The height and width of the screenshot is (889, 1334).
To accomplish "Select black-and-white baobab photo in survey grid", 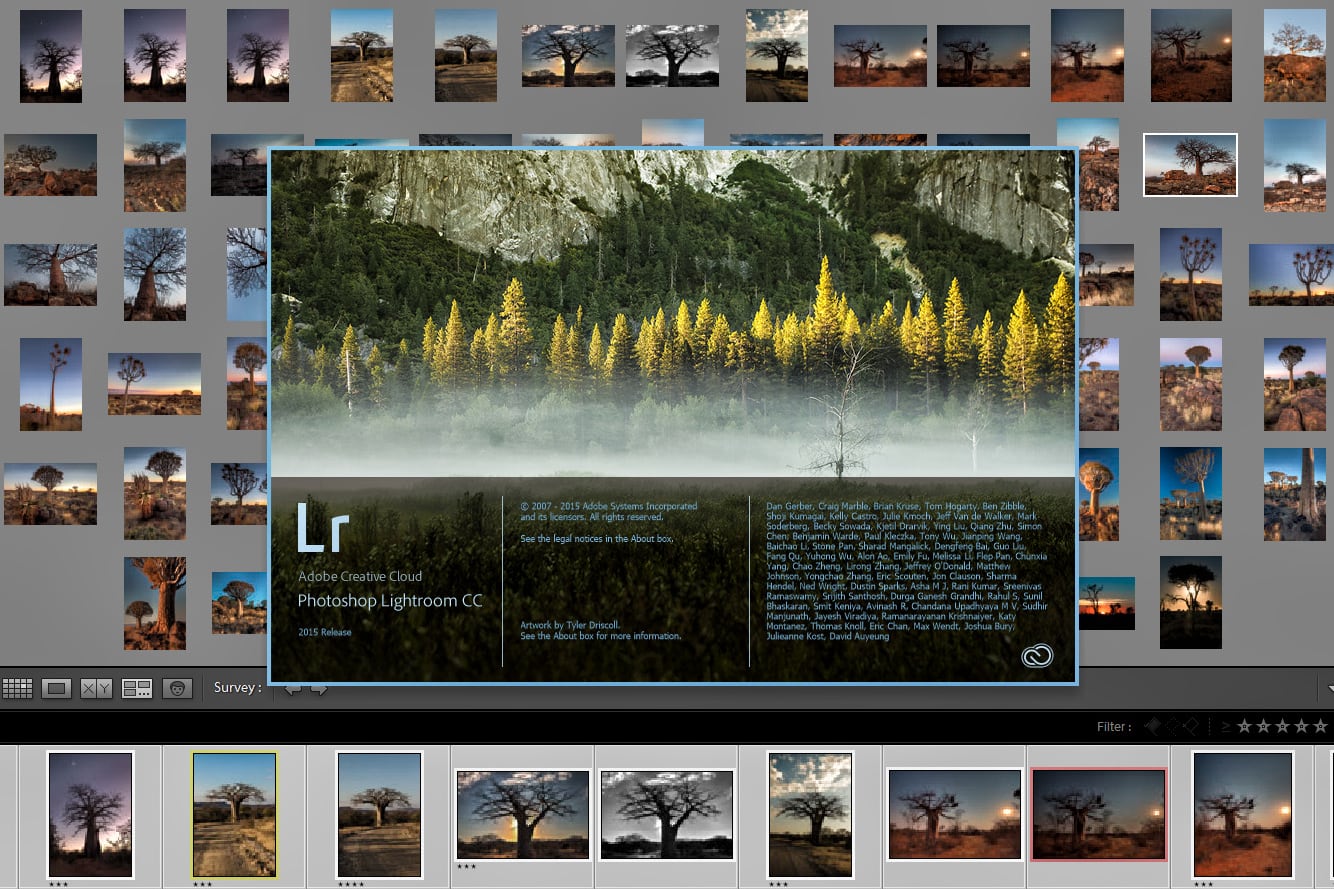I will point(672,56).
